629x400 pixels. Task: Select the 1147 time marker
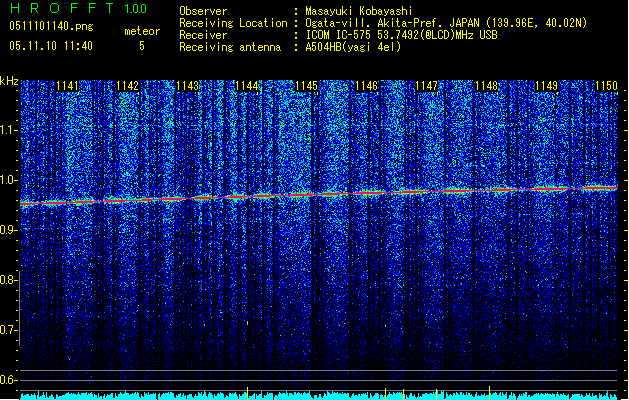click(427, 87)
